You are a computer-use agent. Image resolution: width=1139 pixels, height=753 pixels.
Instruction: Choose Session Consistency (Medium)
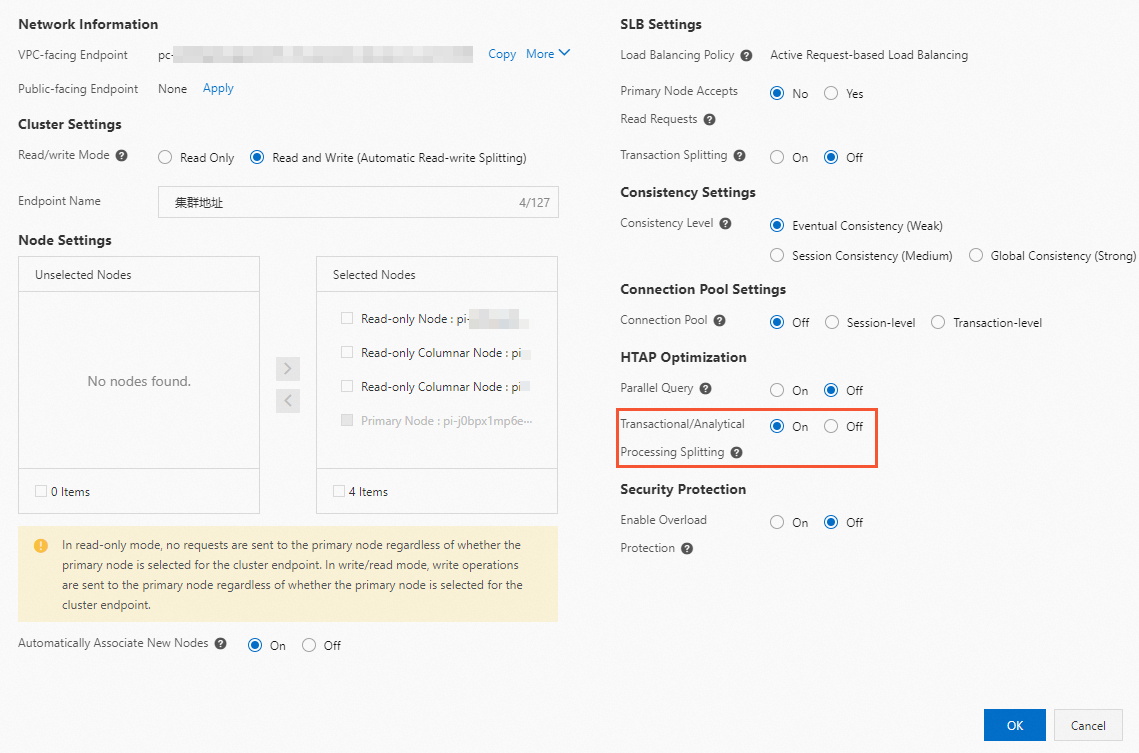[x=777, y=256]
